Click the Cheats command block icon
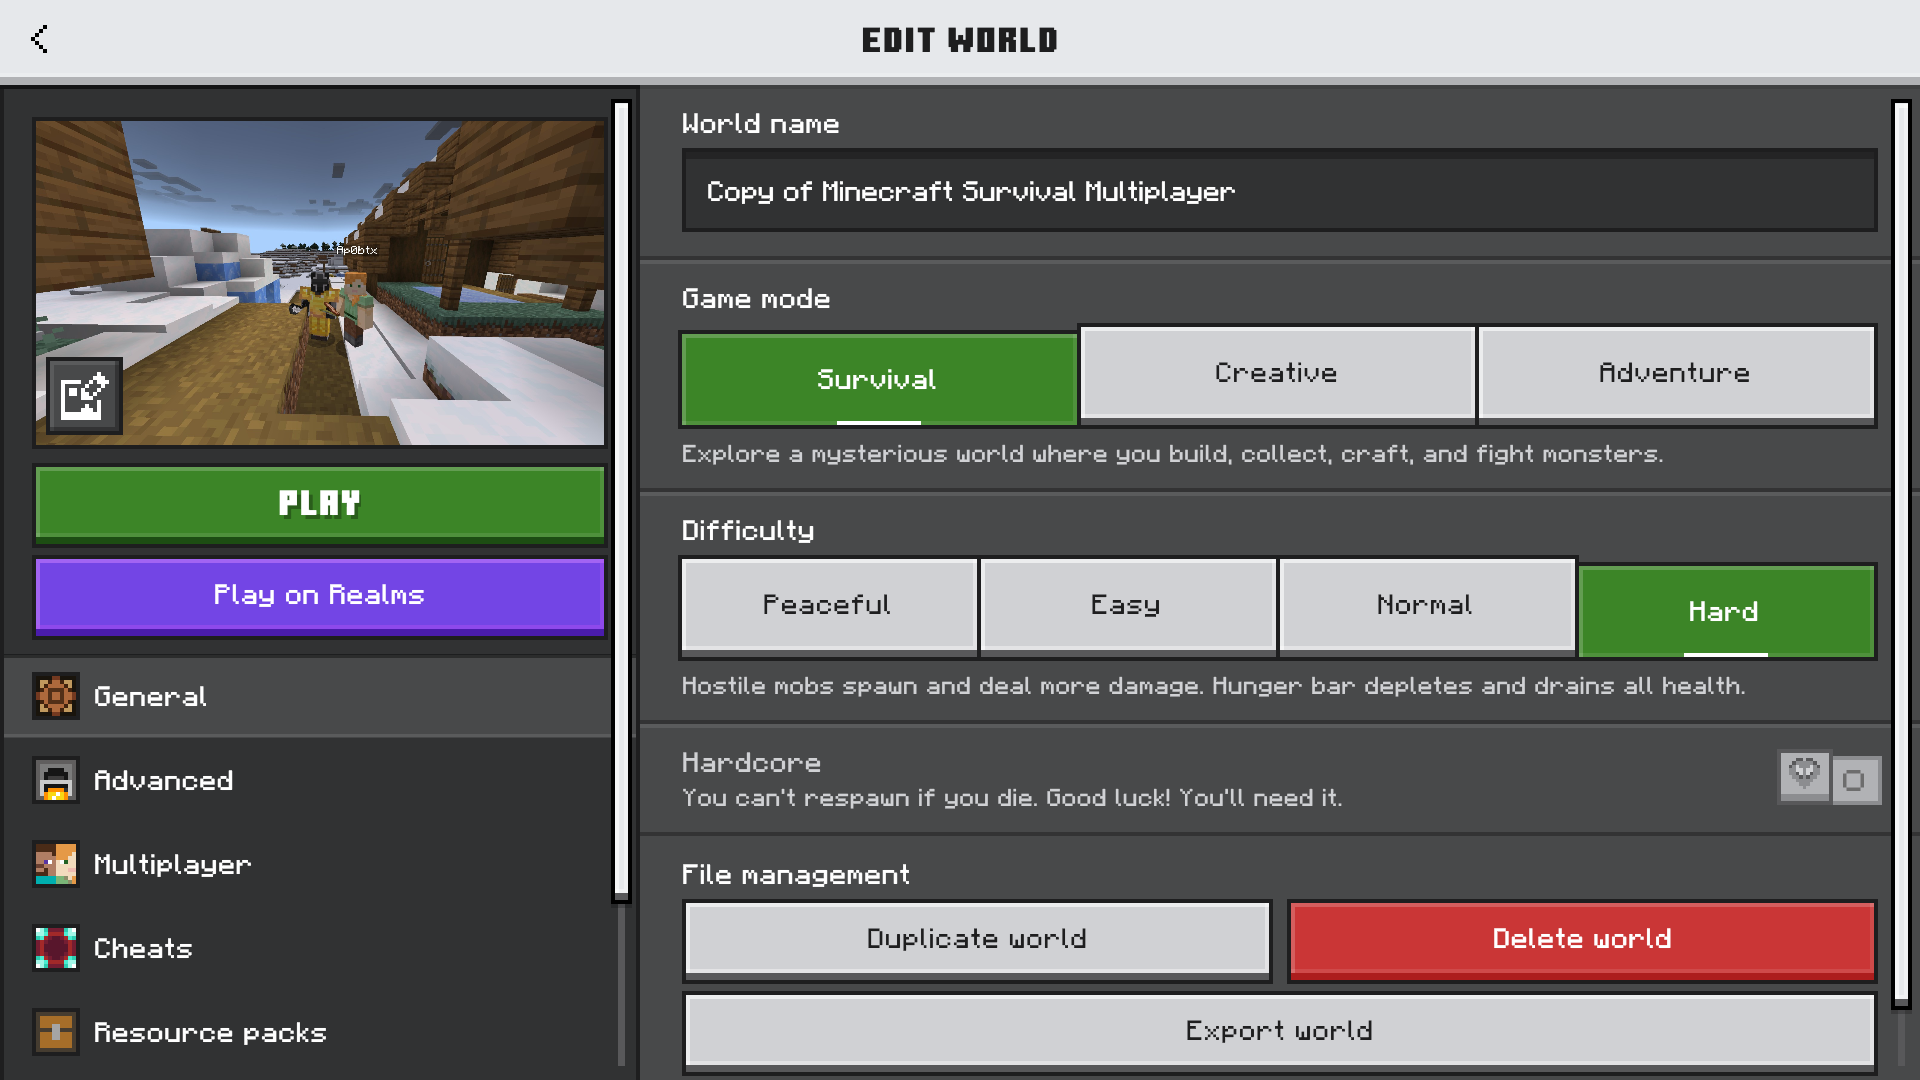Screen dimensions: 1920x1080 pyautogui.click(x=56, y=948)
